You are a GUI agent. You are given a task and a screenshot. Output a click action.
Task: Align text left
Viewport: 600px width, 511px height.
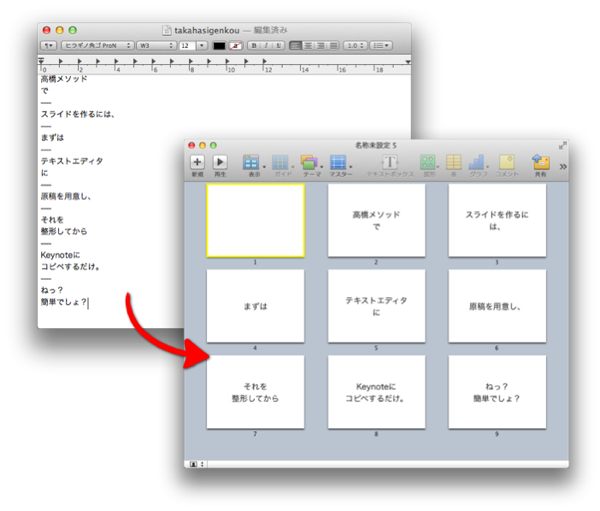click(295, 46)
